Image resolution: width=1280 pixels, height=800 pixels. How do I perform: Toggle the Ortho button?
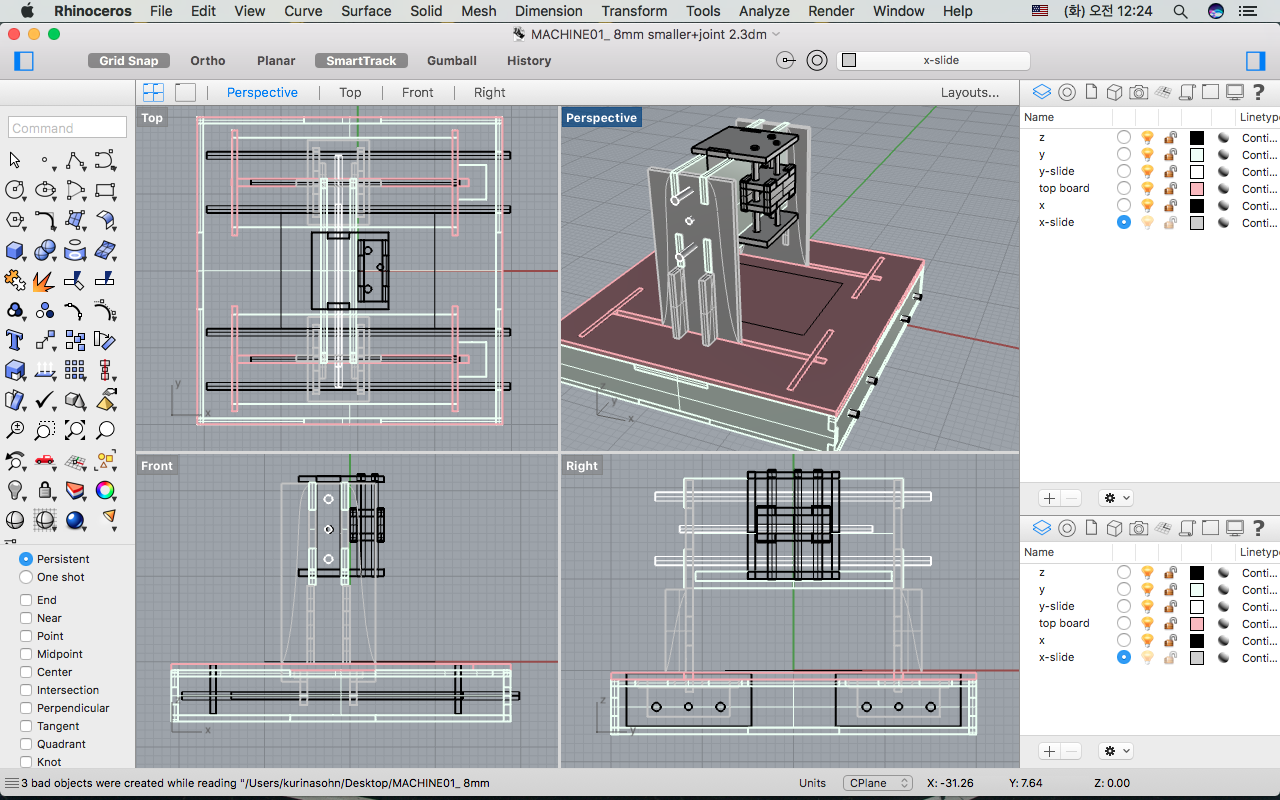(208, 61)
